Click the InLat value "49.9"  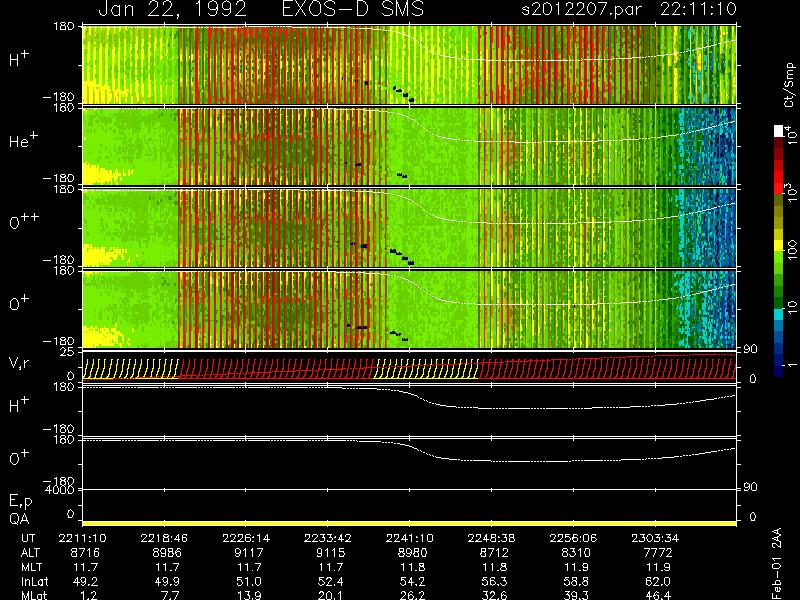click(x=167, y=581)
